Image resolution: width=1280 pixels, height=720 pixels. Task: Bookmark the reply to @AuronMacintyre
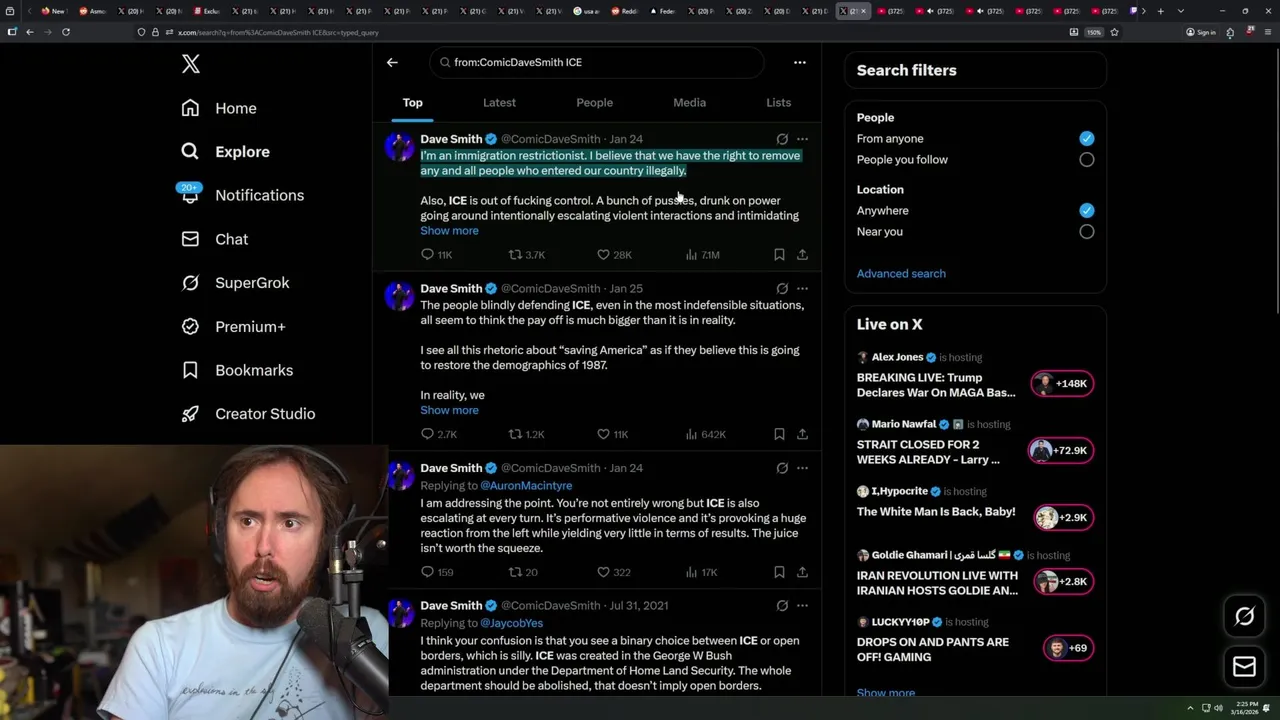pyautogui.click(x=779, y=572)
